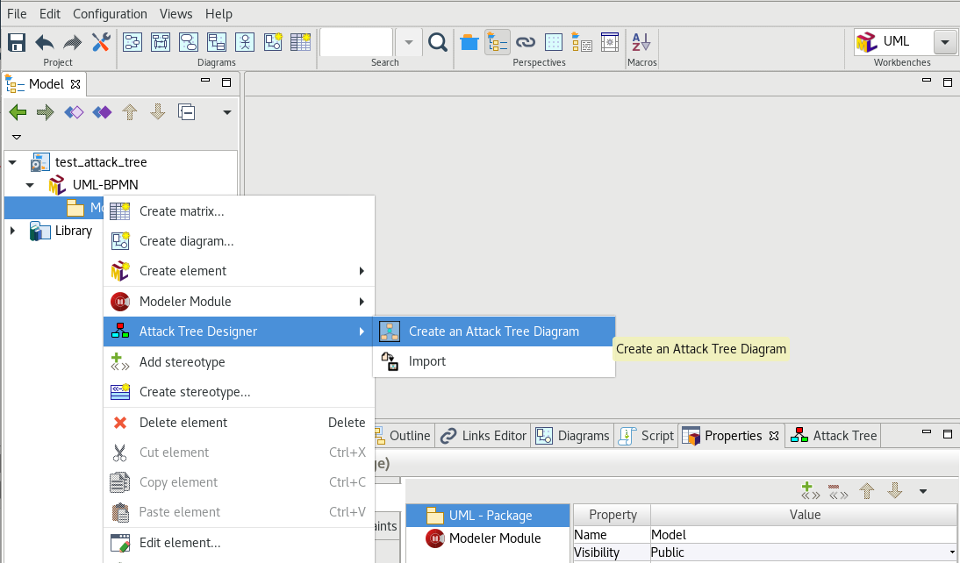Collapse the test_attack_tree node
The image size is (960, 563).
[x=12, y=162]
